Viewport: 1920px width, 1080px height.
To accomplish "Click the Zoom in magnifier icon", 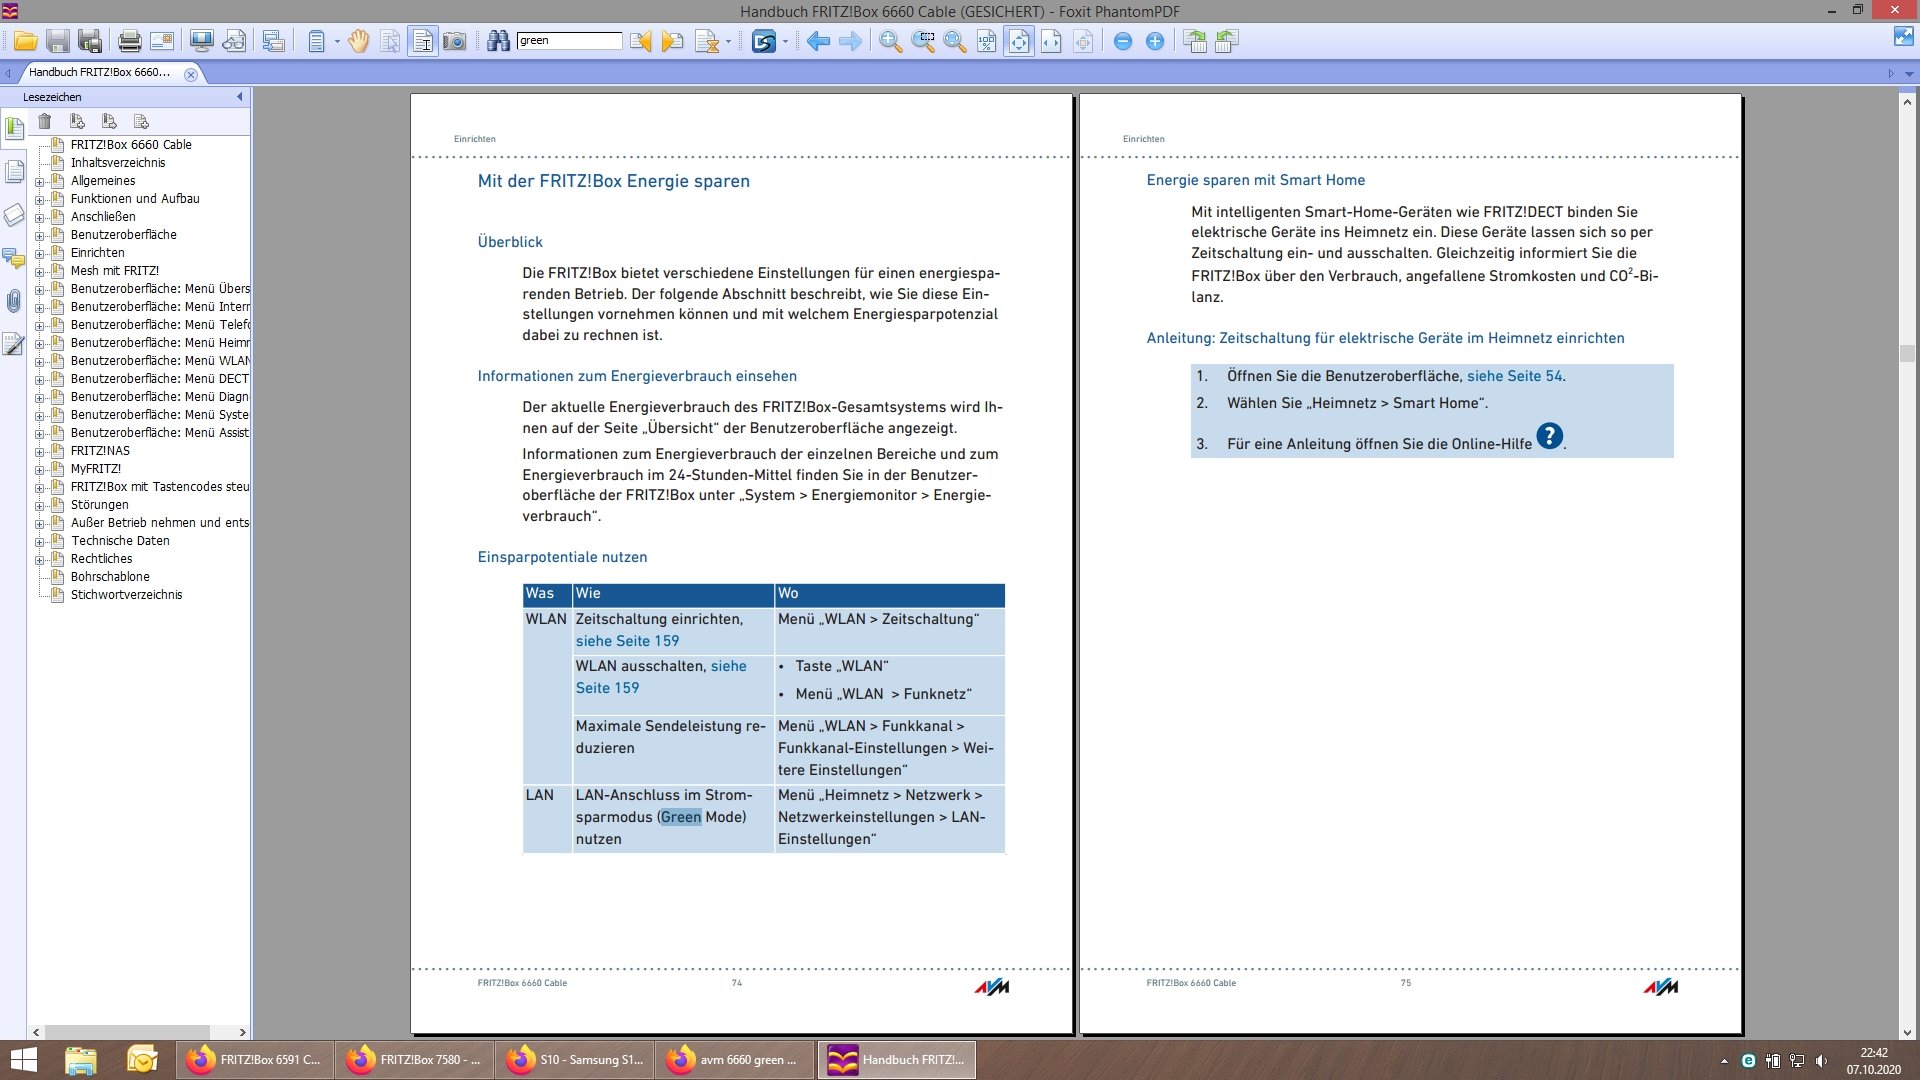I will coord(890,41).
